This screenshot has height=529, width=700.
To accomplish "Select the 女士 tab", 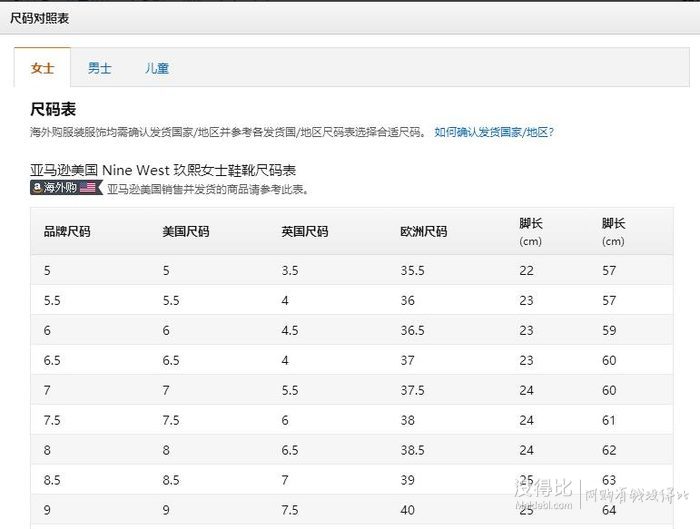I will point(42,68).
